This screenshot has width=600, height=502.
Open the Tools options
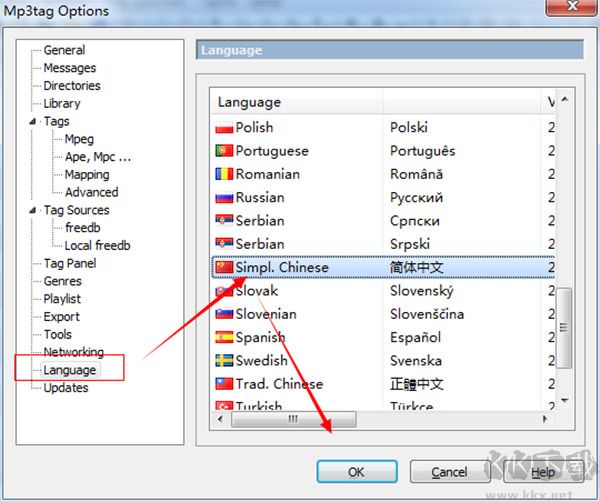pyautogui.click(x=57, y=334)
